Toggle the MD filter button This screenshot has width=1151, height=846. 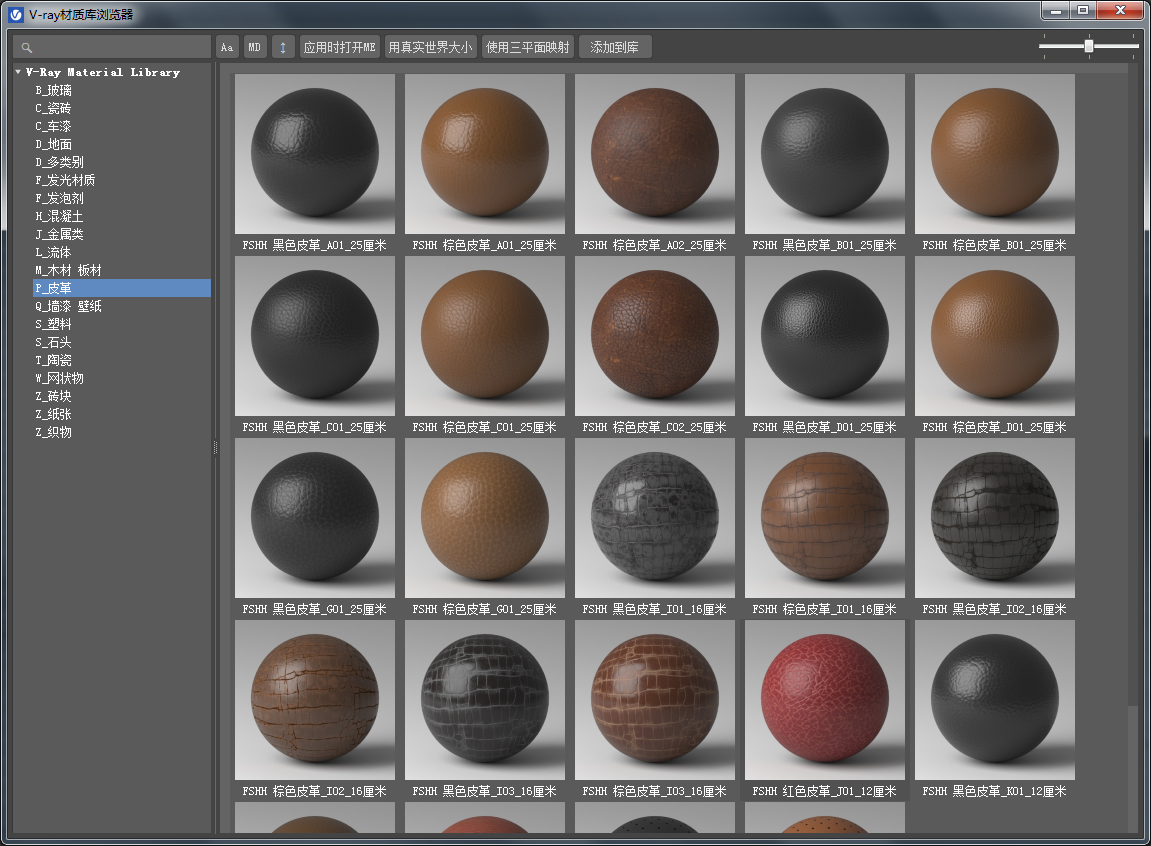[255, 48]
